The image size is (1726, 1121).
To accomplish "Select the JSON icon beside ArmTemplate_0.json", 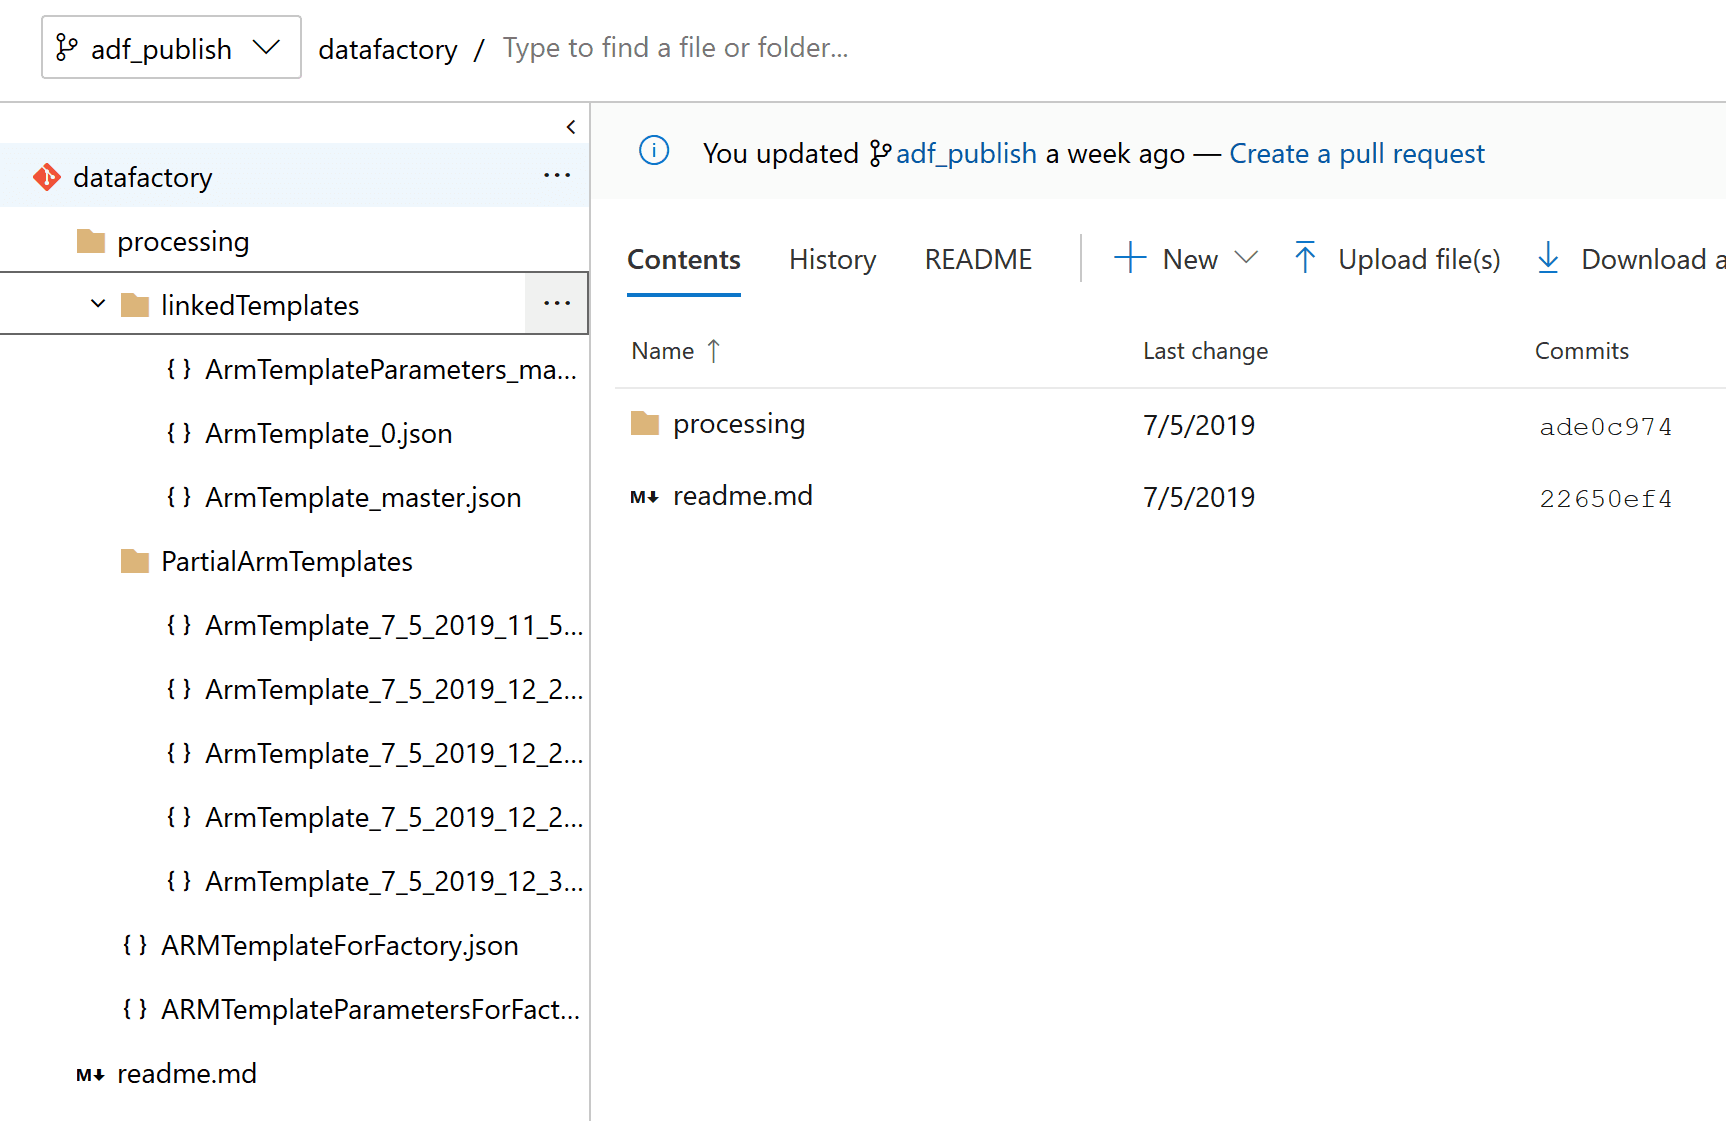I will point(179,433).
